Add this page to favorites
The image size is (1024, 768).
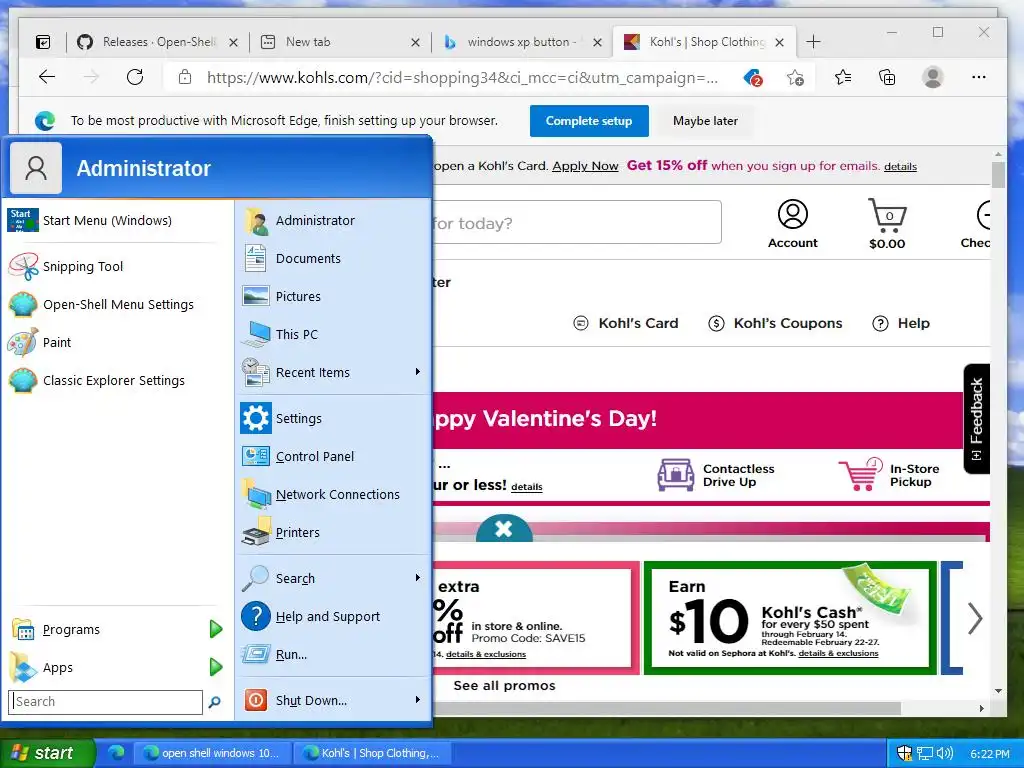(x=795, y=78)
